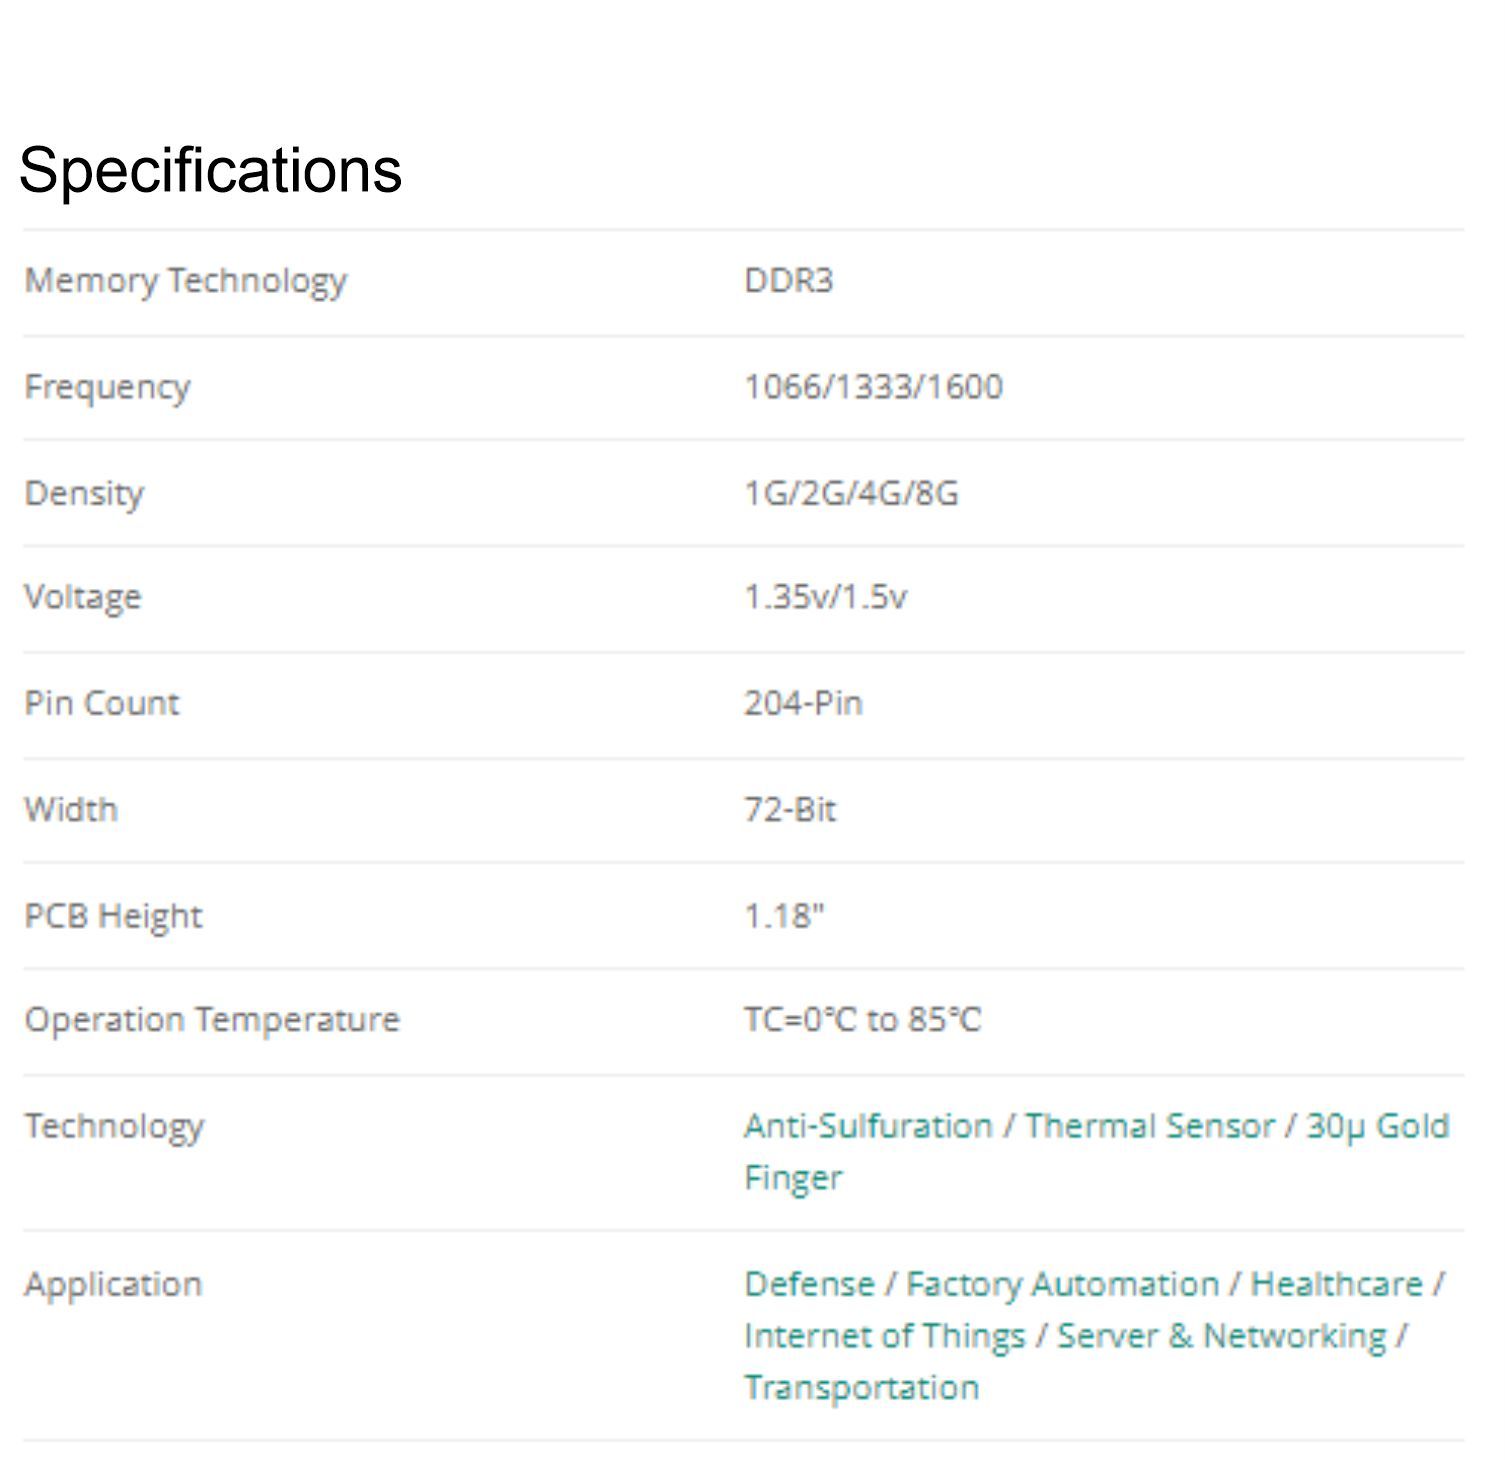Click the 1G/2G/4G/8G density value
Image resolution: width=1505 pixels, height=1460 pixels.
[x=851, y=494]
